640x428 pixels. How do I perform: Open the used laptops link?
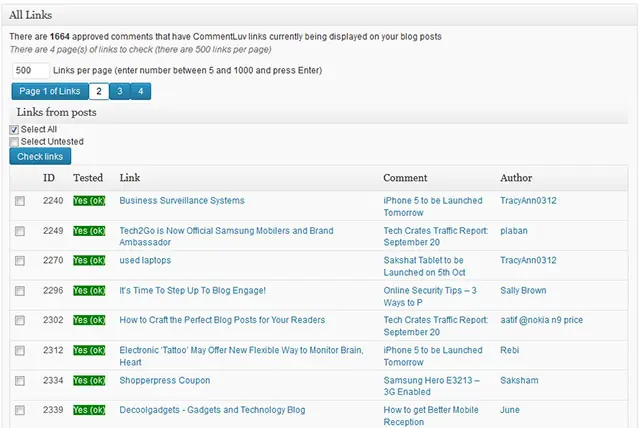pyautogui.click(x=145, y=260)
